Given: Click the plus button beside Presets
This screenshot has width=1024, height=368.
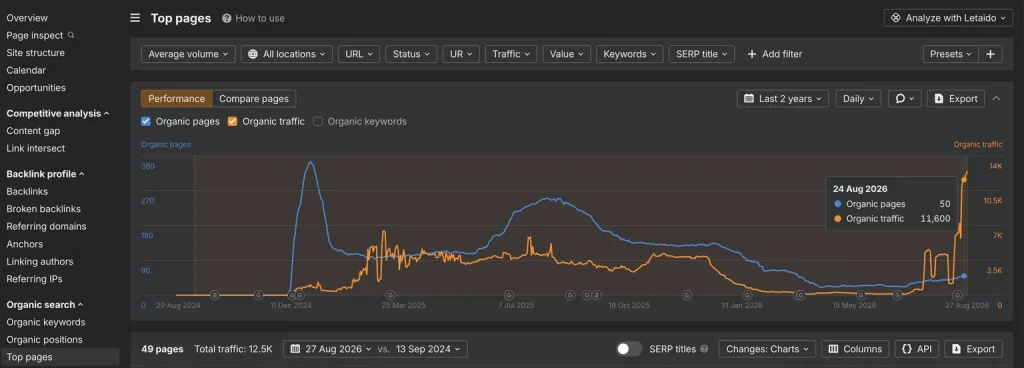Looking at the screenshot, I should (990, 54).
